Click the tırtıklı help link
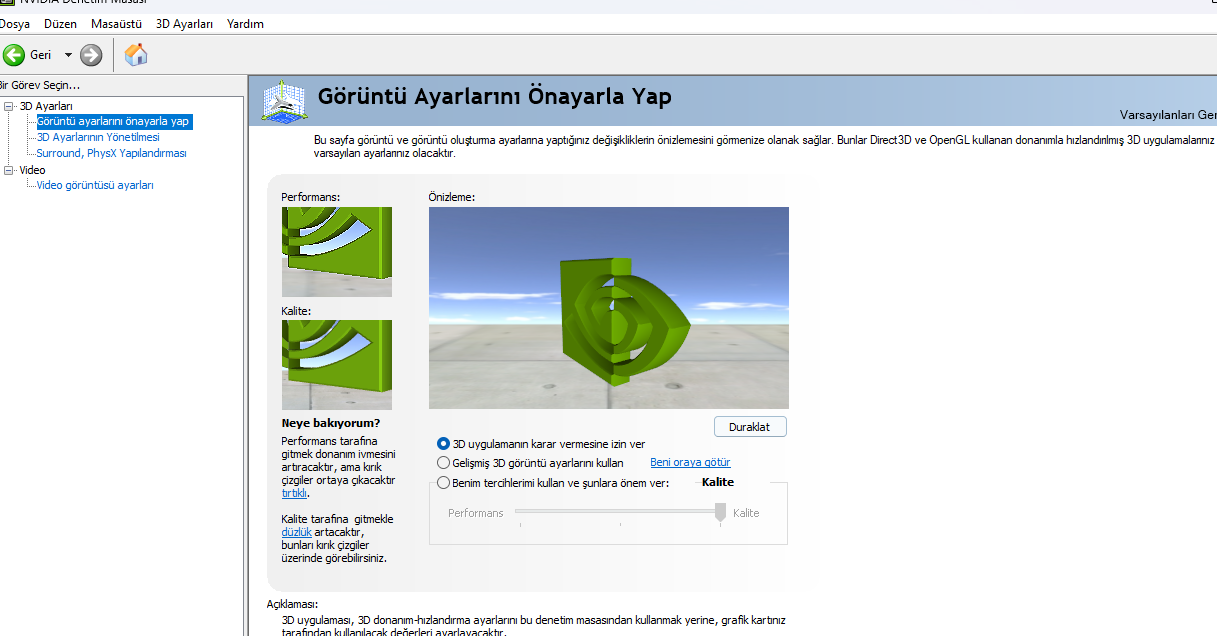The width and height of the screenshot is (1217, 636). click(294, 493)
